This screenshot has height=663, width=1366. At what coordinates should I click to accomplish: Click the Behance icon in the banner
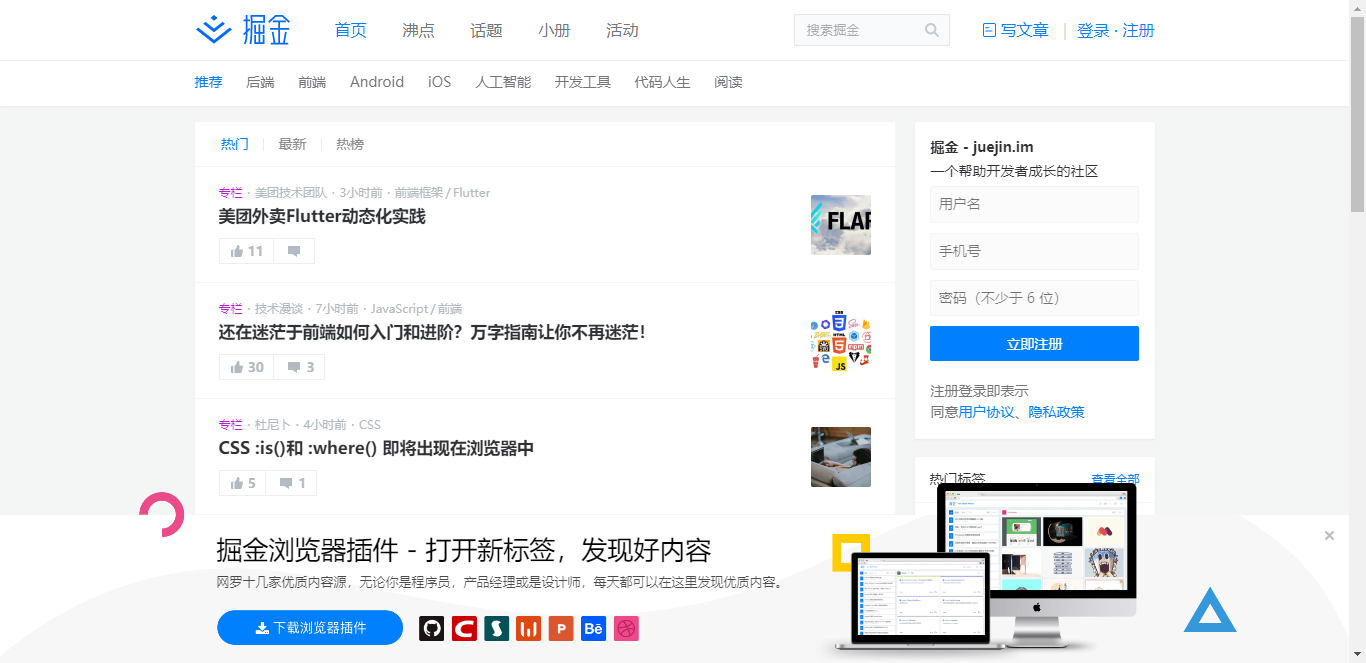click(x=593, y=628)
